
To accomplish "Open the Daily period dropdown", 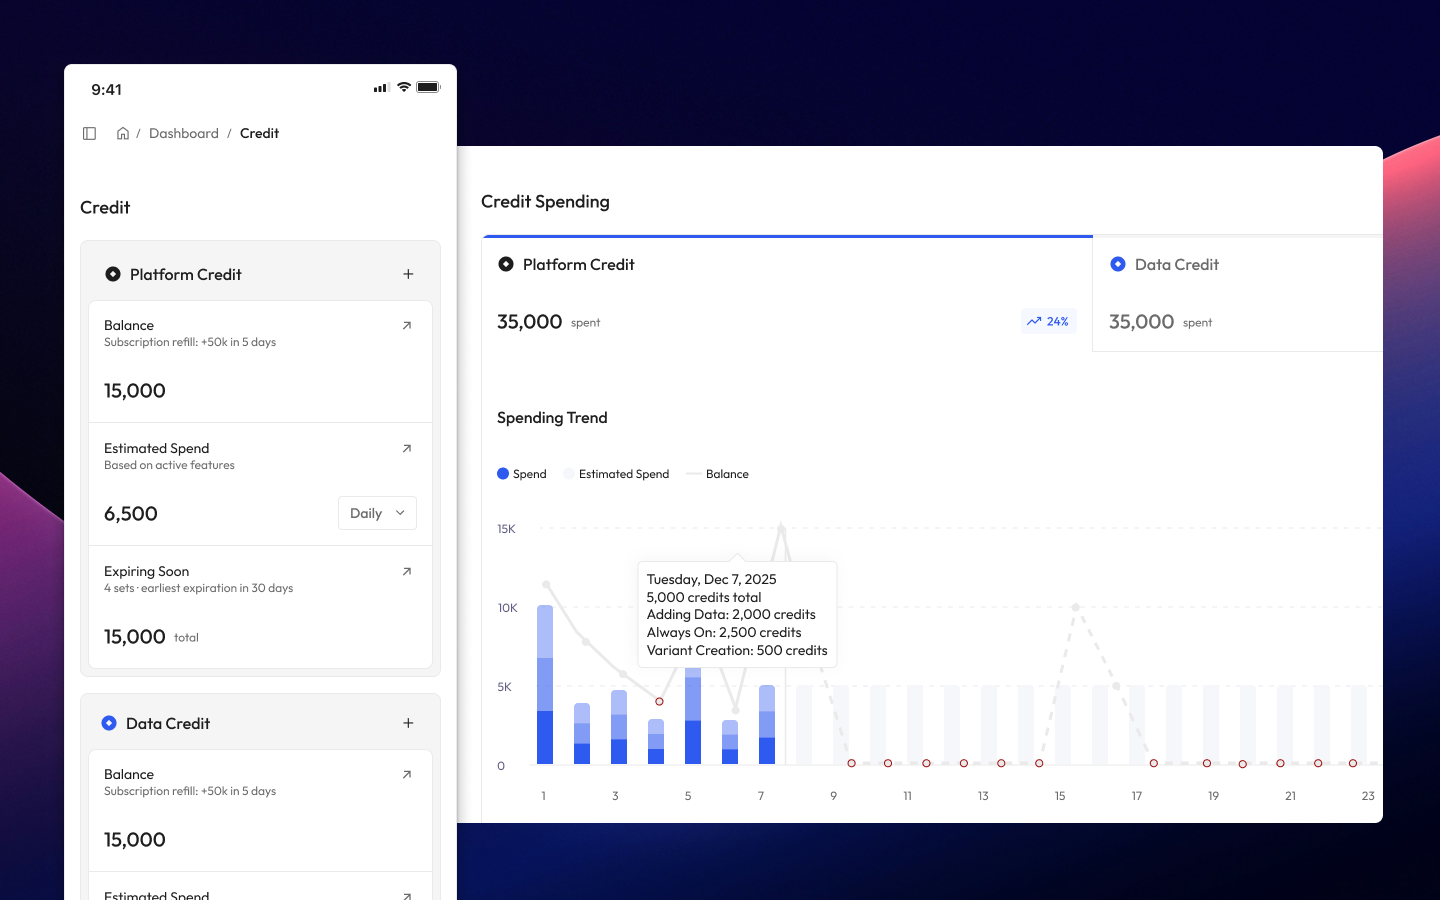I will click(x=377, y=513).
